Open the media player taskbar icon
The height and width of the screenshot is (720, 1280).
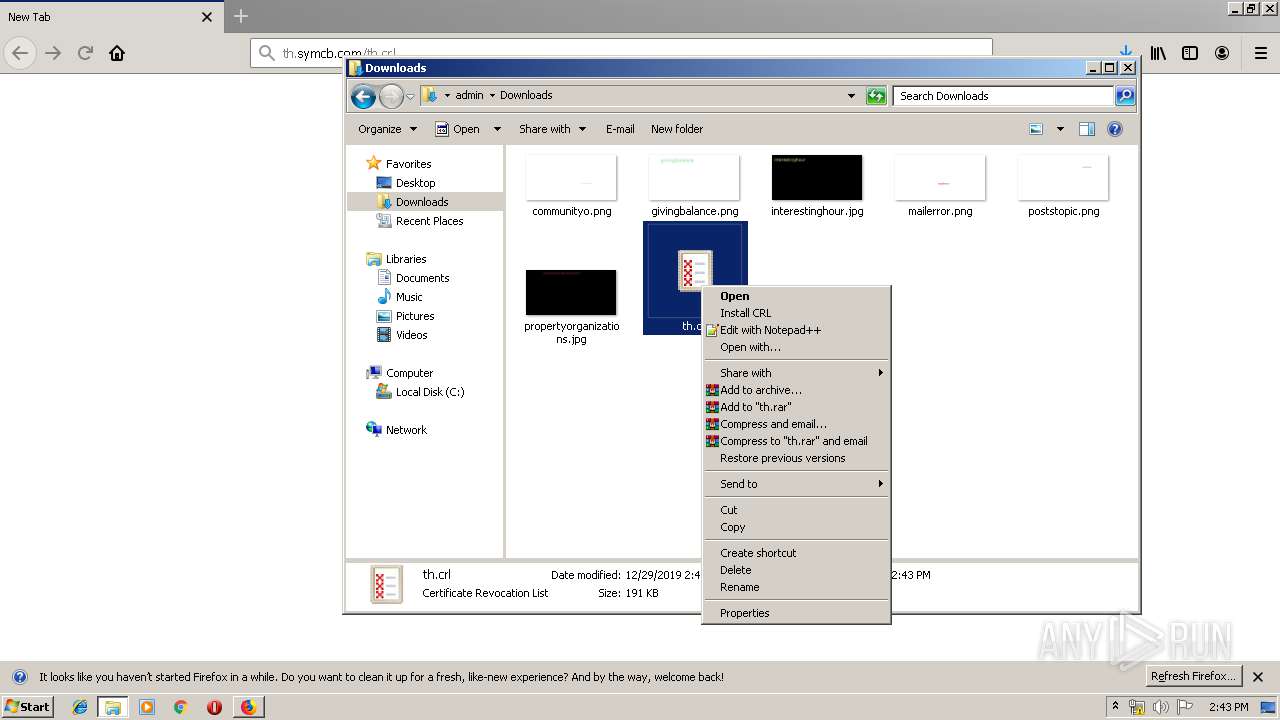click(147, 707)
